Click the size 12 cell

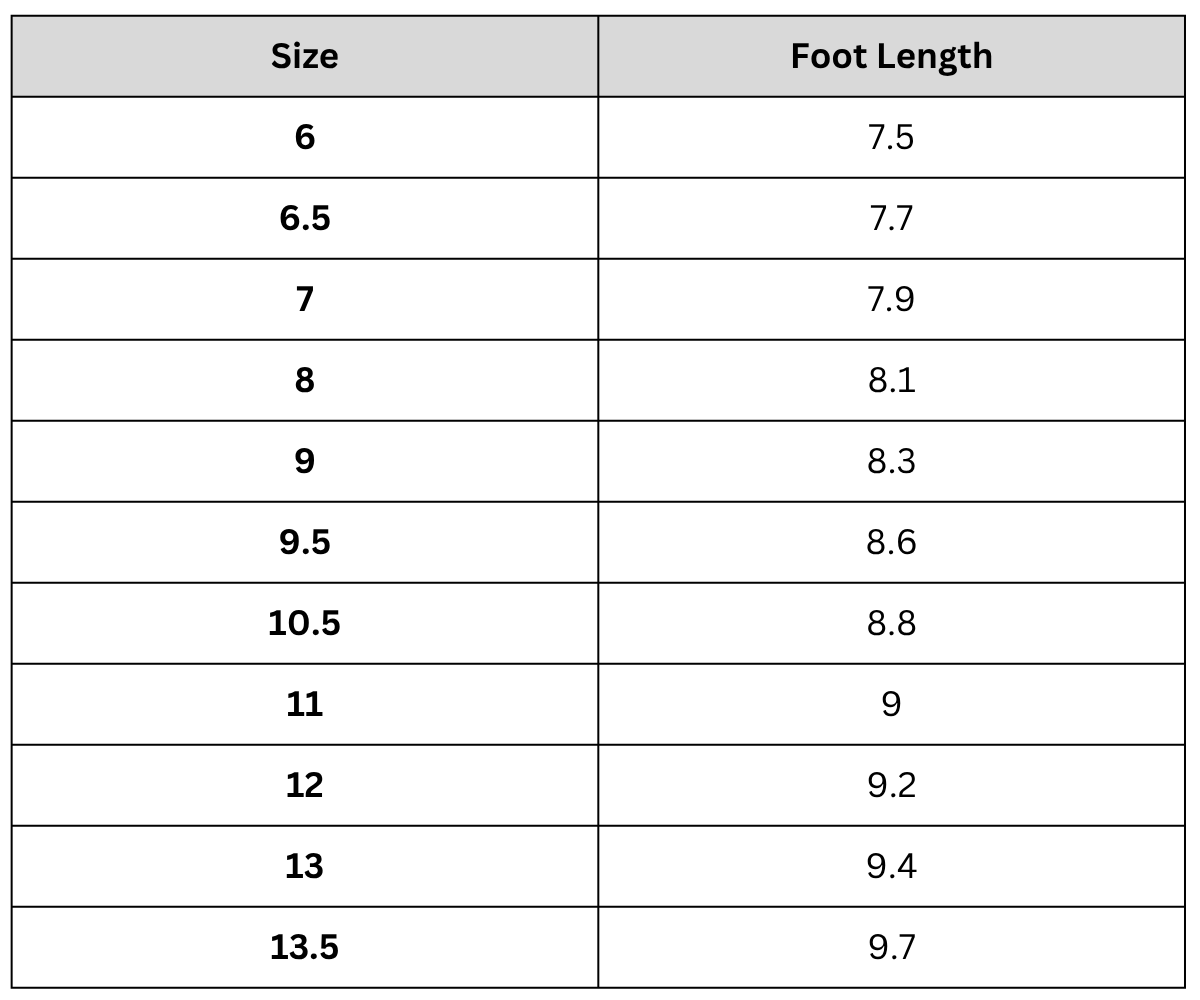click(x=305, y=785)
